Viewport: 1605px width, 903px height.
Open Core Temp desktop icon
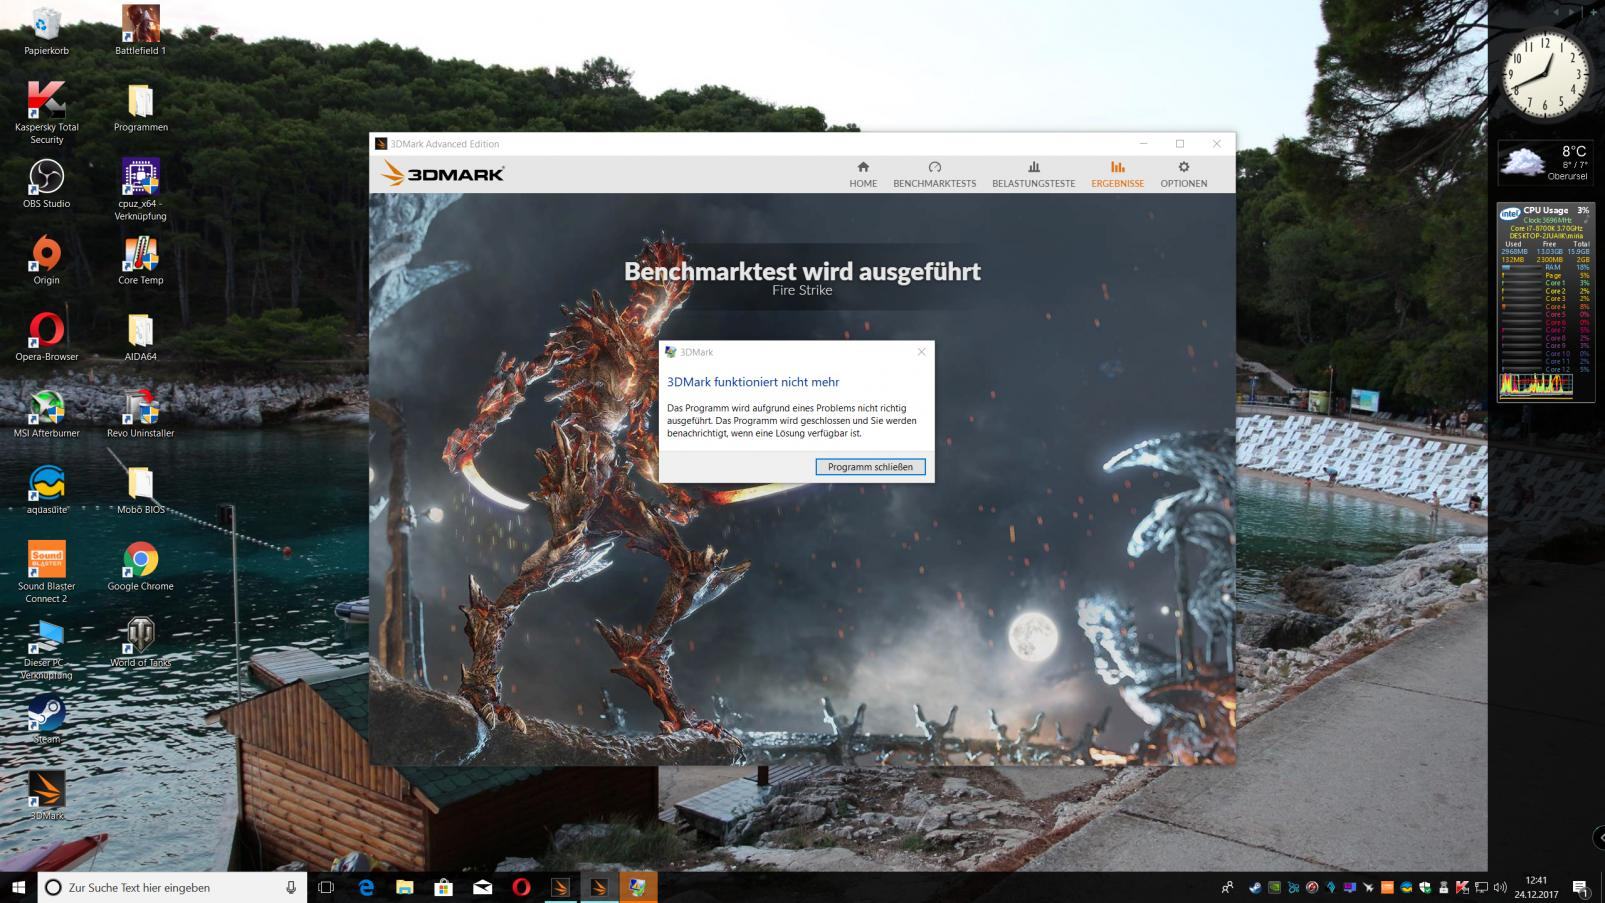coord(140,260)
